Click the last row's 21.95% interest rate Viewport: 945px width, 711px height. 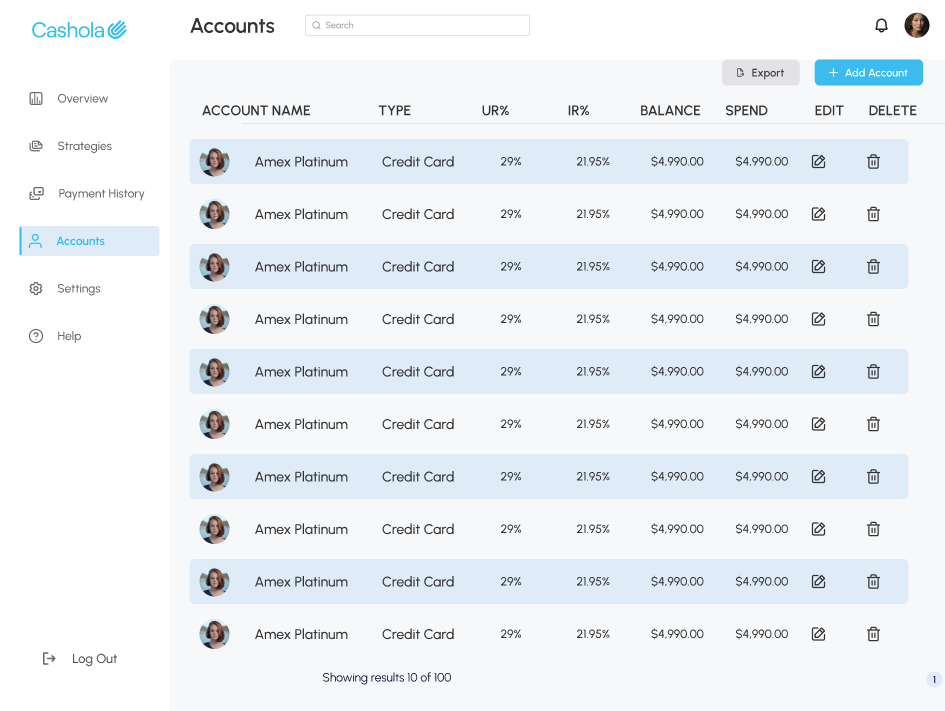(x=593, y=634)
